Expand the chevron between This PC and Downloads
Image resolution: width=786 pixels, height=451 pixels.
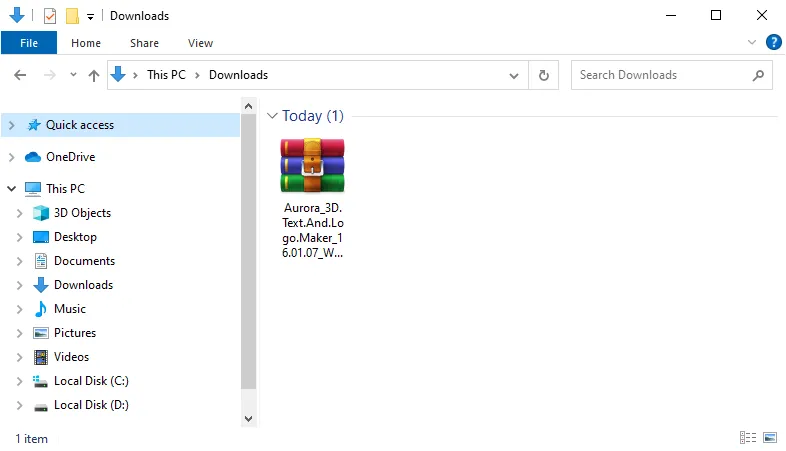coord(198,75)
